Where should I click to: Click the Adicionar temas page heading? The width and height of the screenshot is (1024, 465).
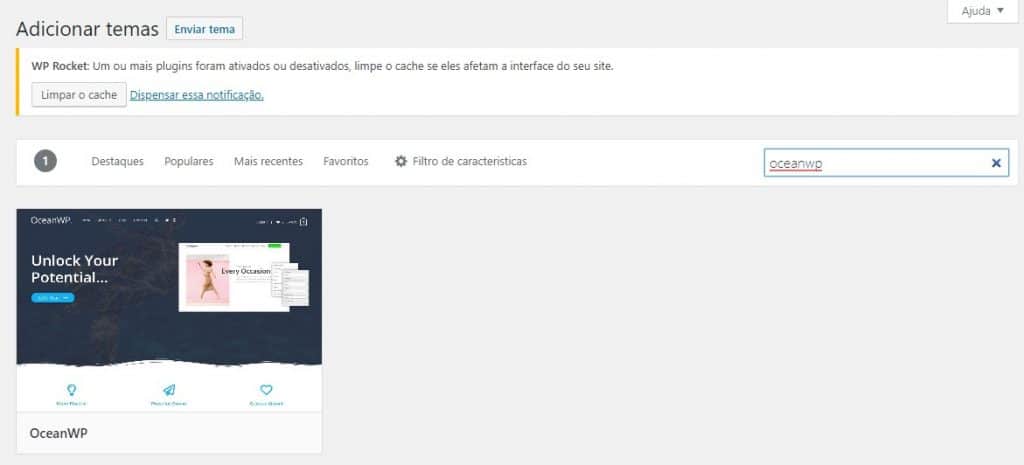click(x=88, y=29)
